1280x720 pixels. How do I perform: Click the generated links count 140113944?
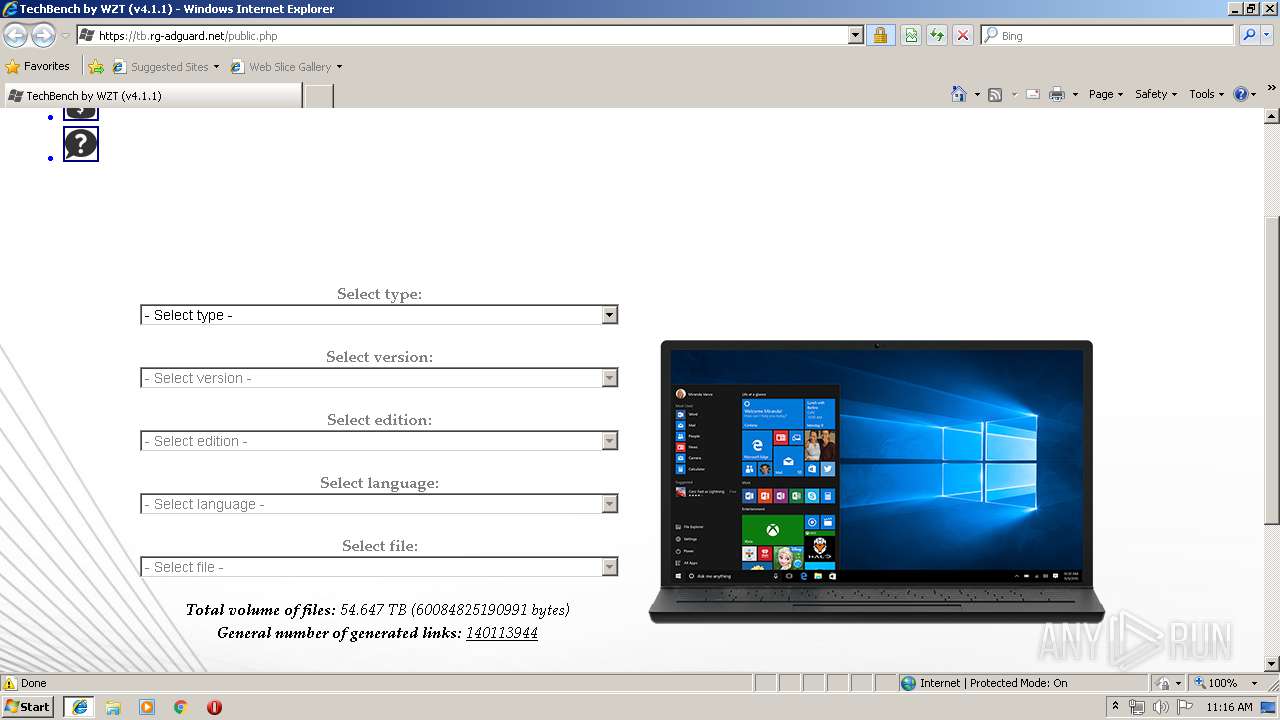click(x=502, y=633)
